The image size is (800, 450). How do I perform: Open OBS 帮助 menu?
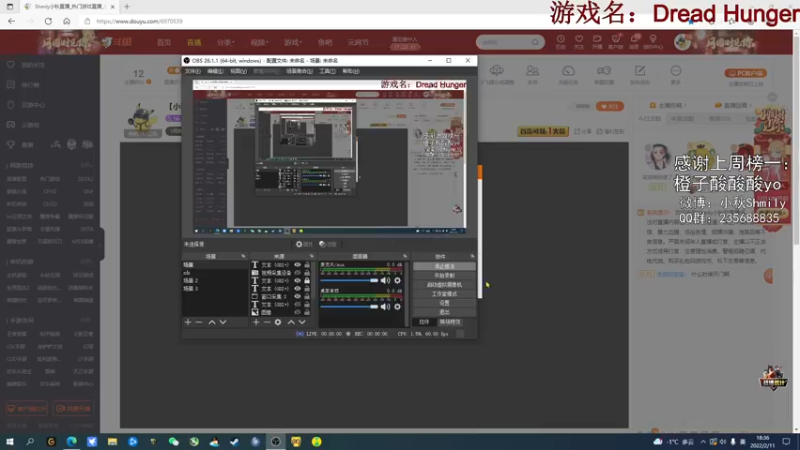click(351, 71)
